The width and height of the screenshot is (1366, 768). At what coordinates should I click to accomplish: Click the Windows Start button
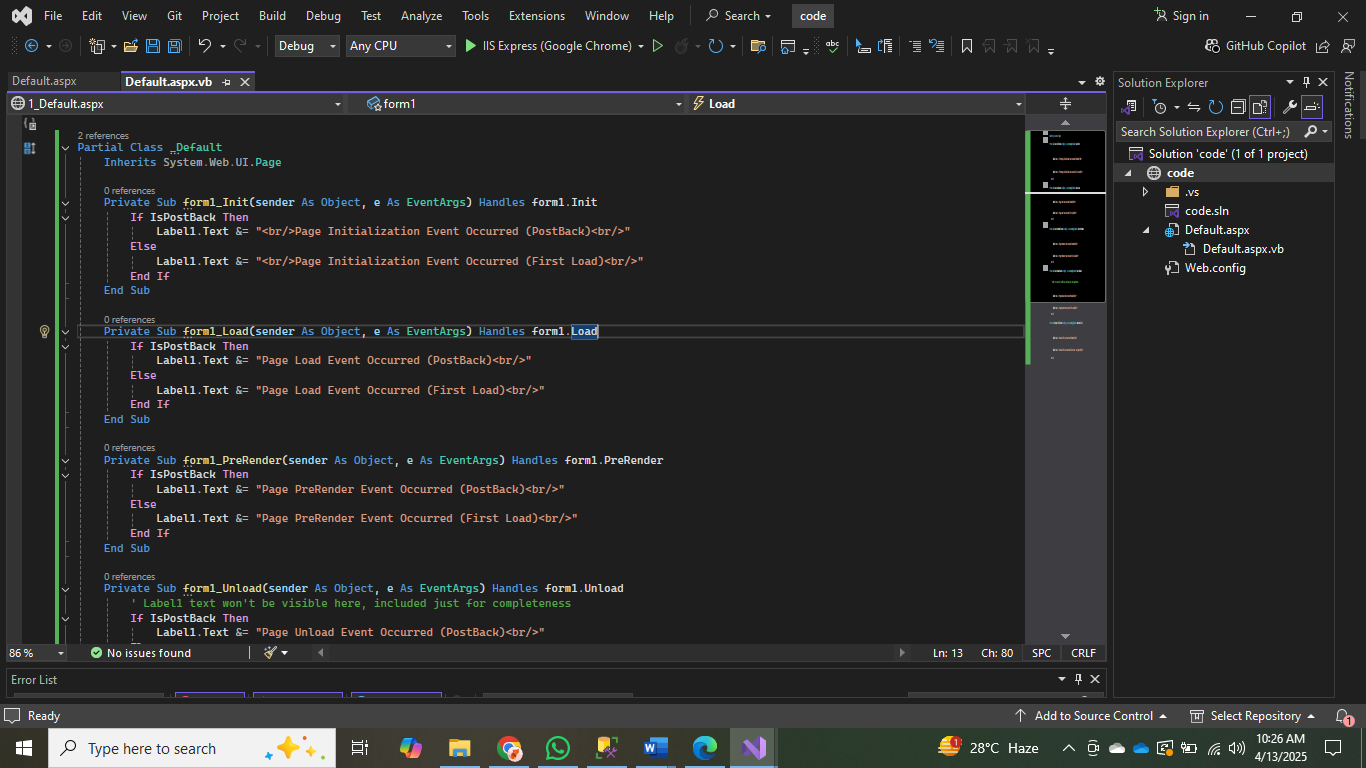pos(23,748)
